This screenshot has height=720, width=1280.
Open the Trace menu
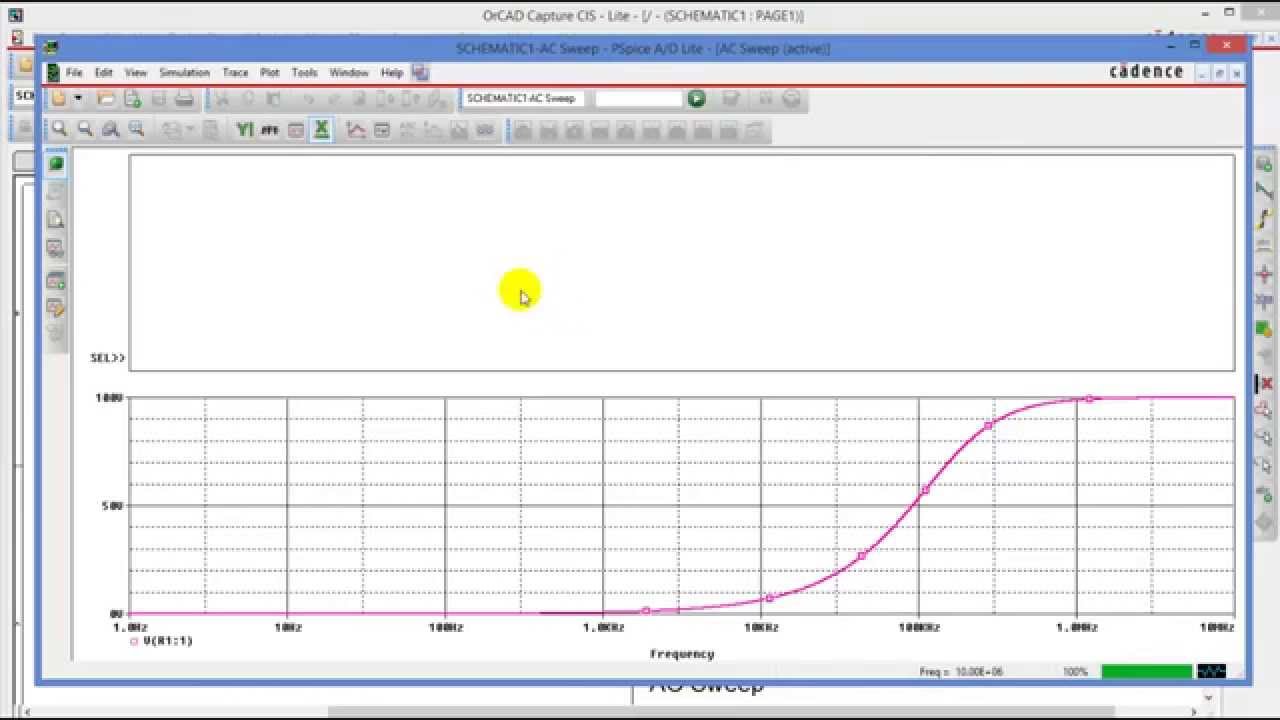(235, 73)
